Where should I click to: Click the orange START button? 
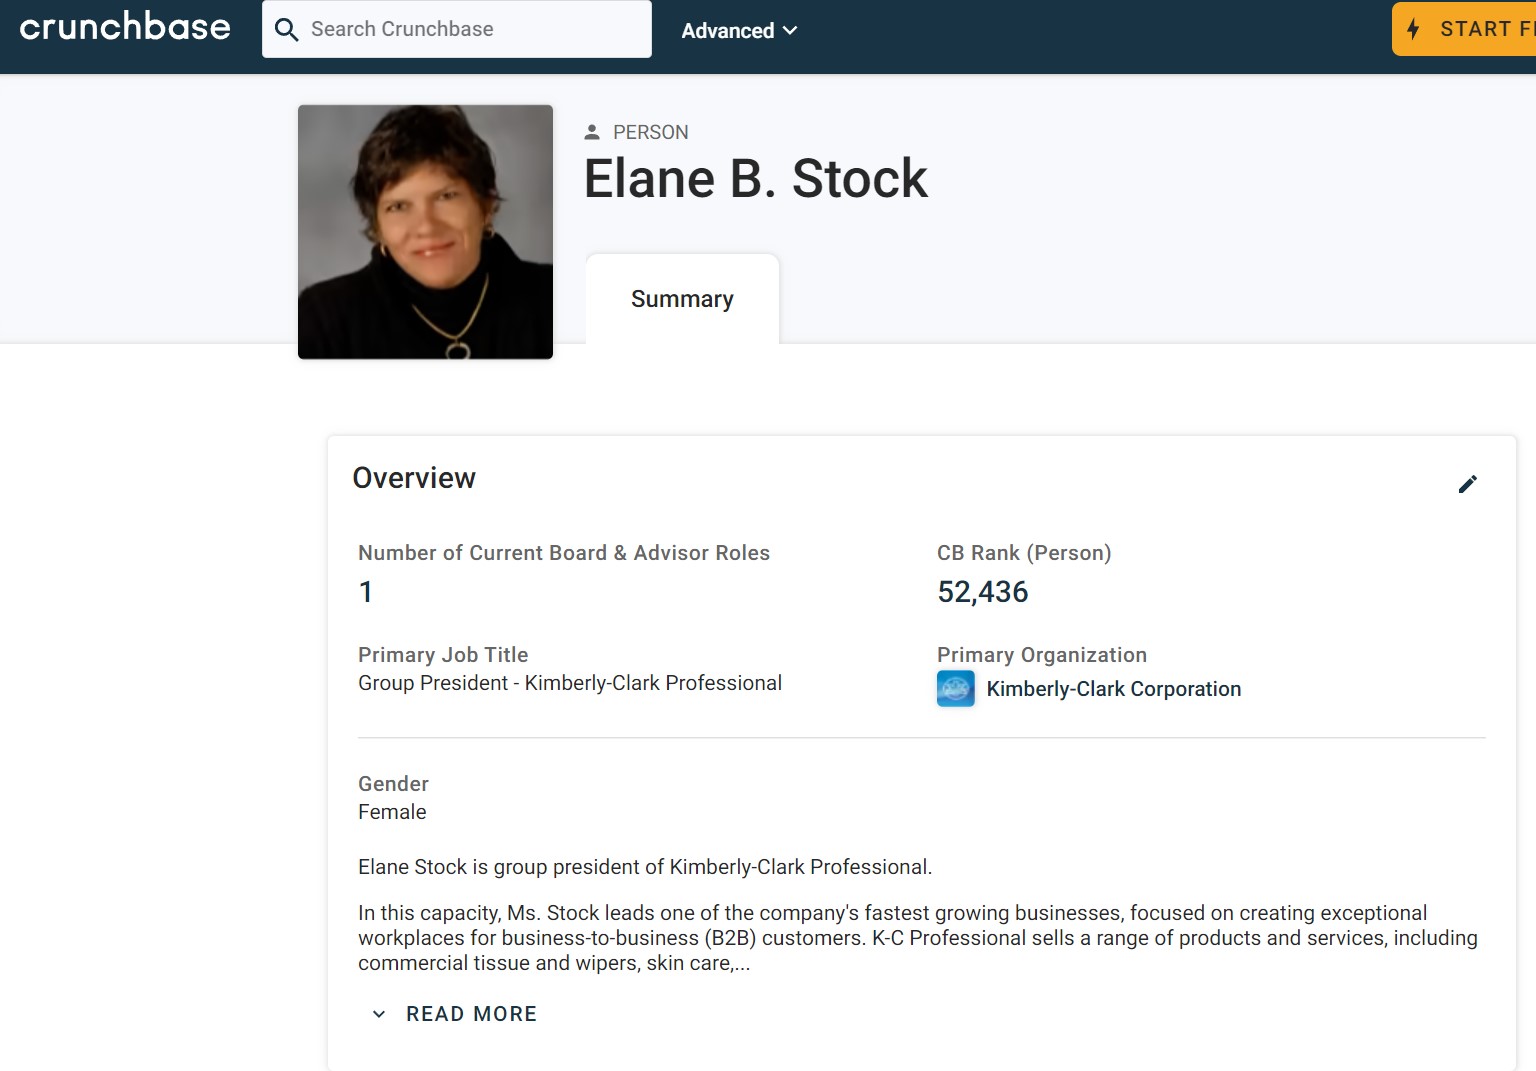click(1464, 29)
